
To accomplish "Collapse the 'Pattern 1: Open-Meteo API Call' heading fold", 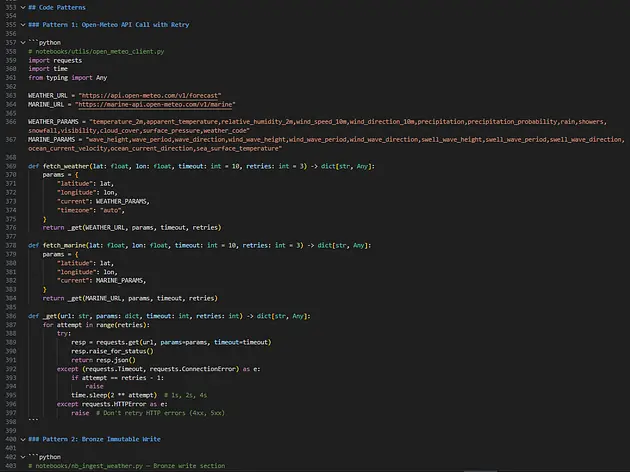I will (x=23, y=25).
